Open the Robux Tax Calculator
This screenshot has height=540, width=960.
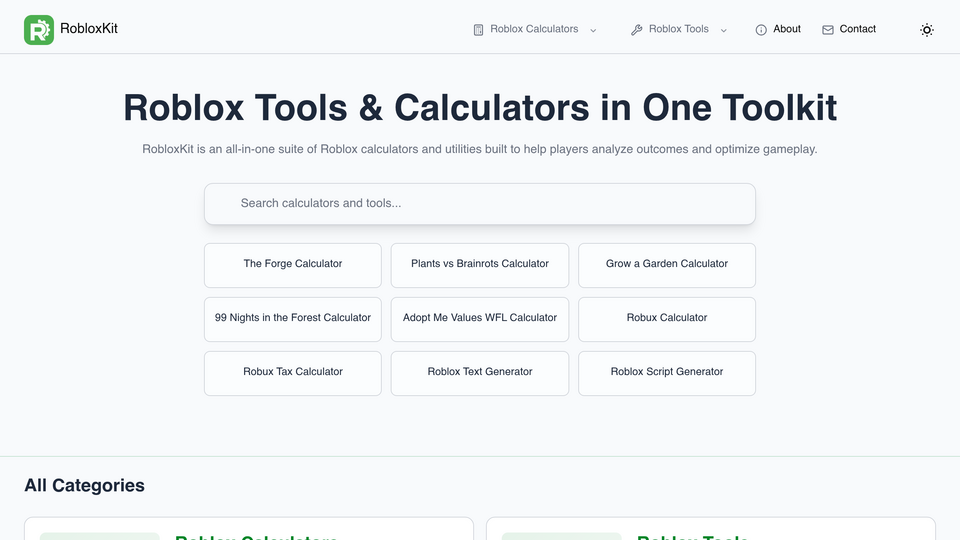click(293, 373)
